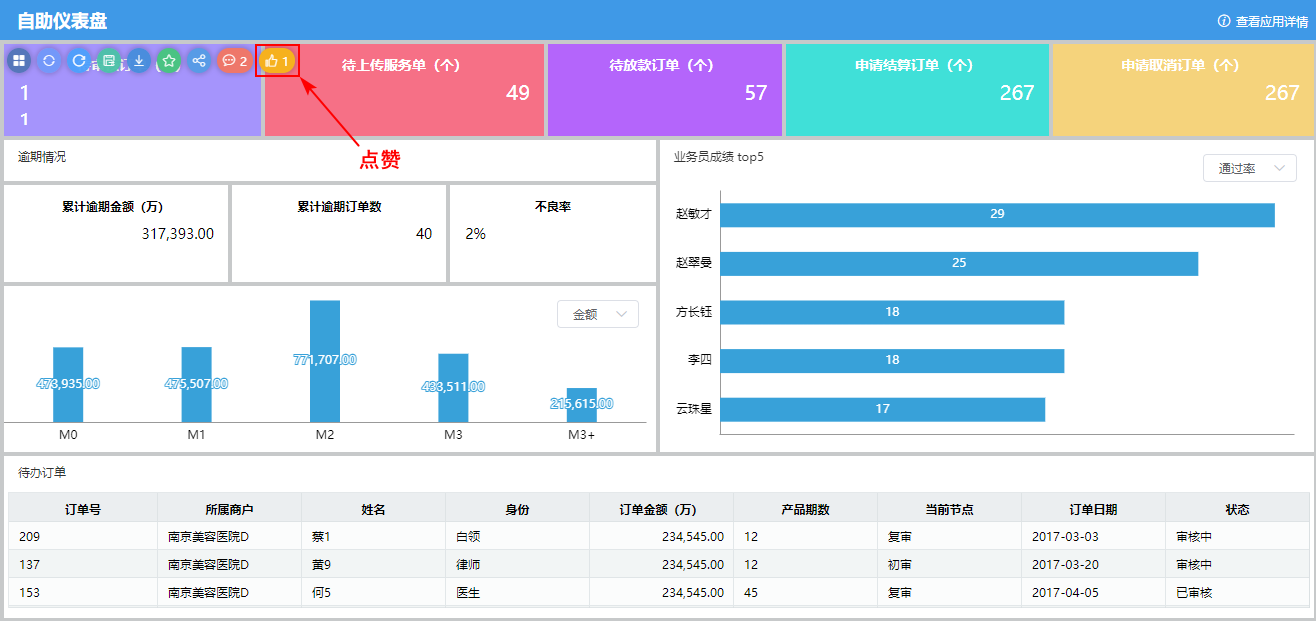
Task: Click the name cell 何5
Action: 373,592
